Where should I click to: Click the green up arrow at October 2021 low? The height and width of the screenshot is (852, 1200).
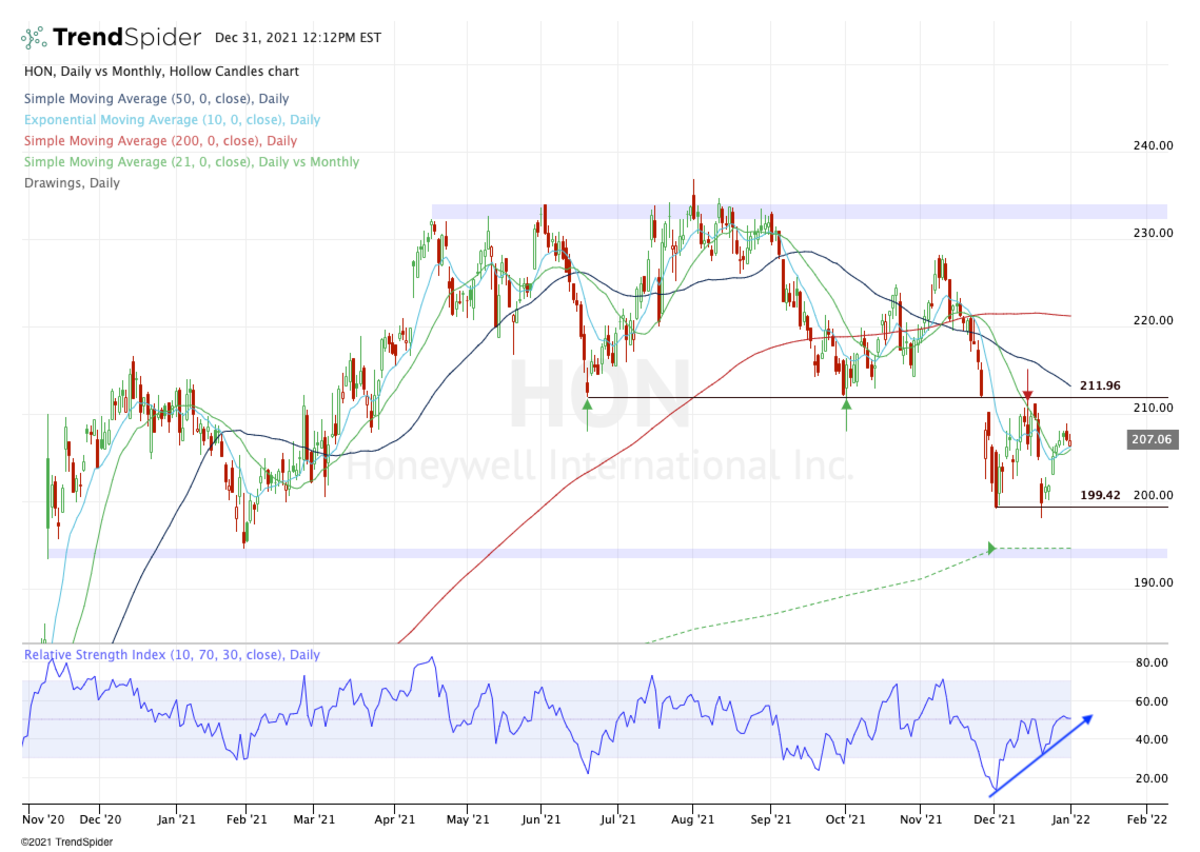pos(846,405)
